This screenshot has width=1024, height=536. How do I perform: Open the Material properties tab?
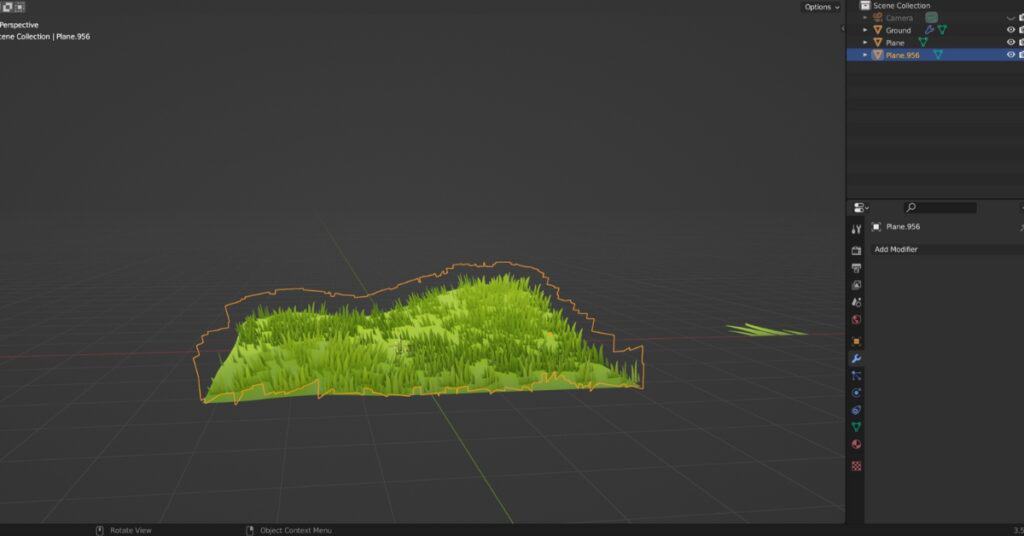(x=856, y=445)
